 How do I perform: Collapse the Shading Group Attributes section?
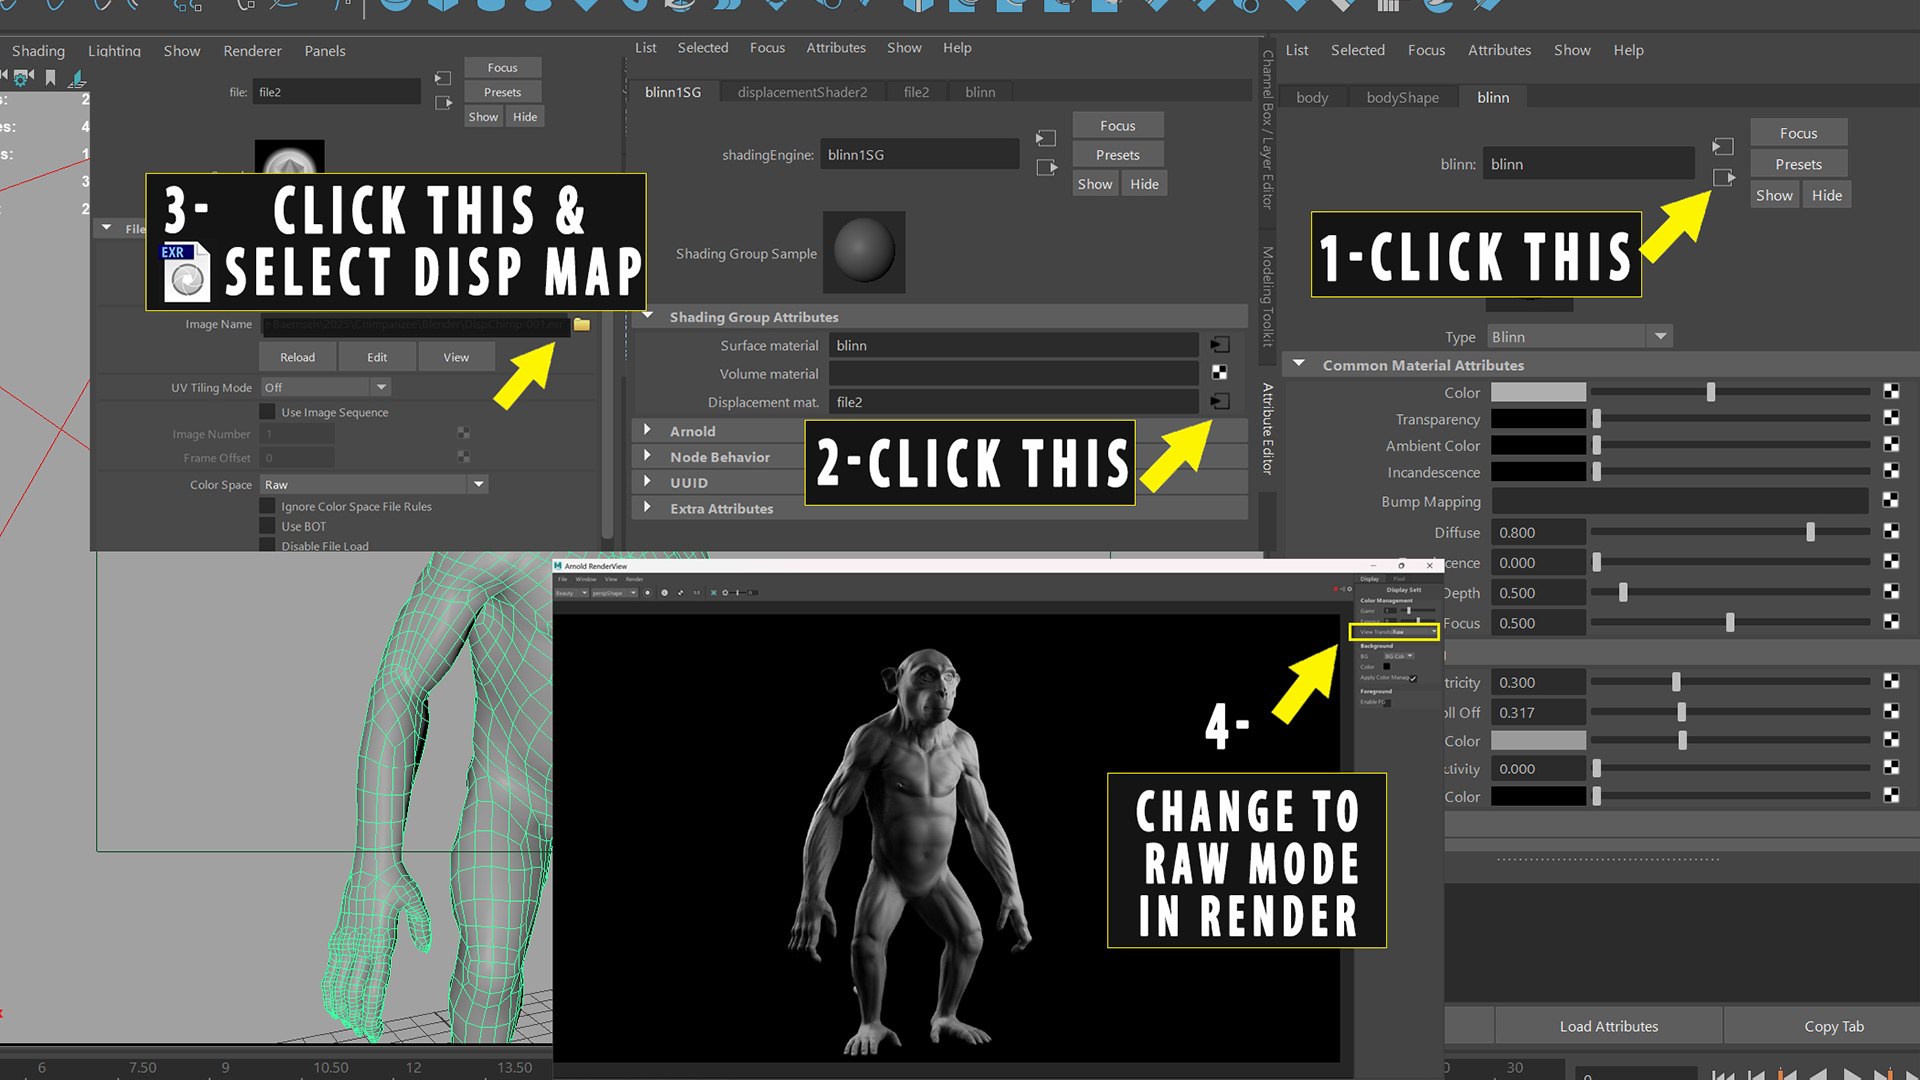click(647, 316)
